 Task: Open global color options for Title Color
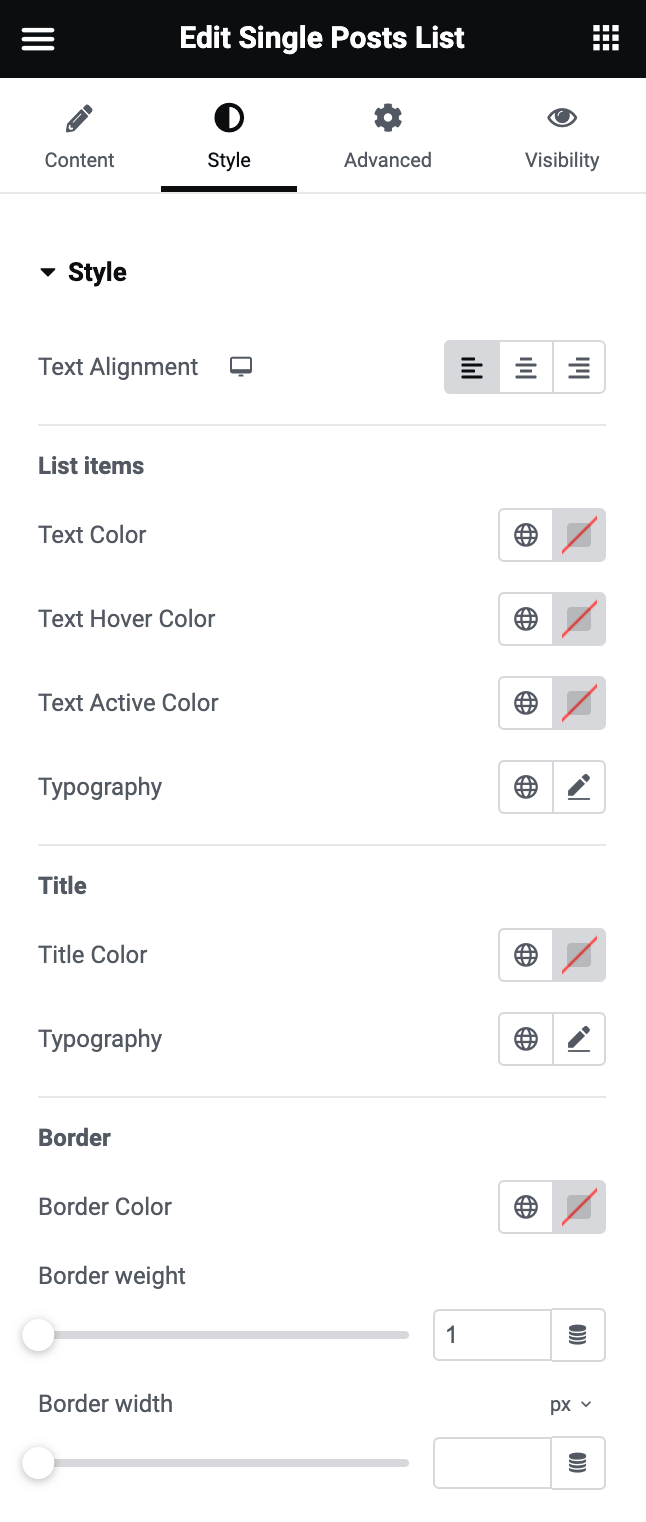click(x=525, y=955)
